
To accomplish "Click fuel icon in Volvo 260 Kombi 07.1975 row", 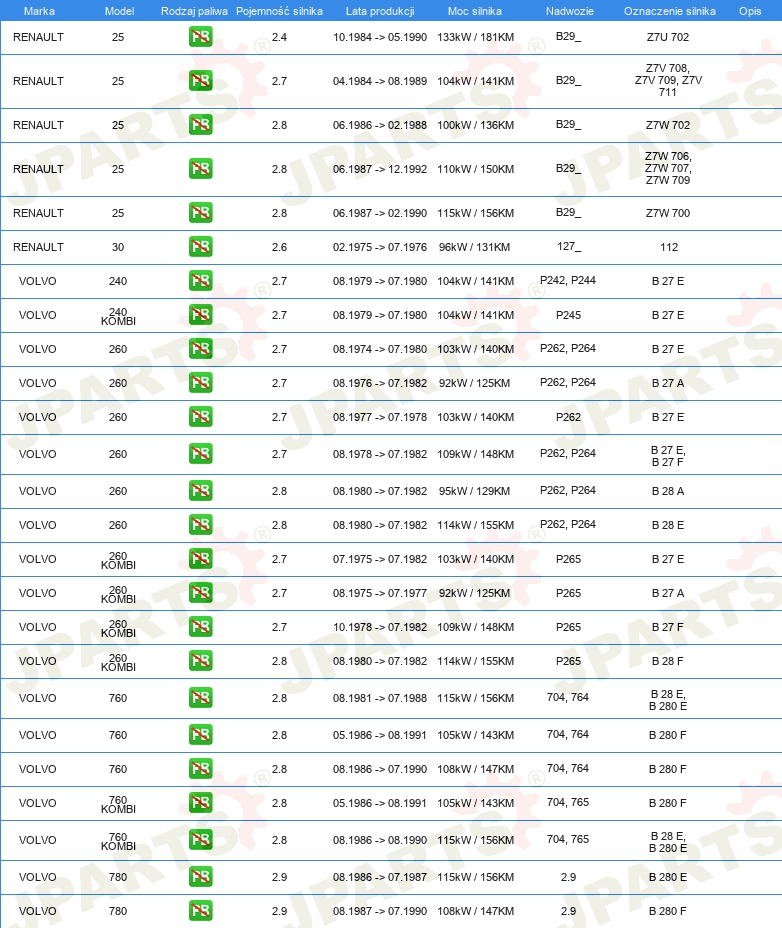I will [201, 559].
